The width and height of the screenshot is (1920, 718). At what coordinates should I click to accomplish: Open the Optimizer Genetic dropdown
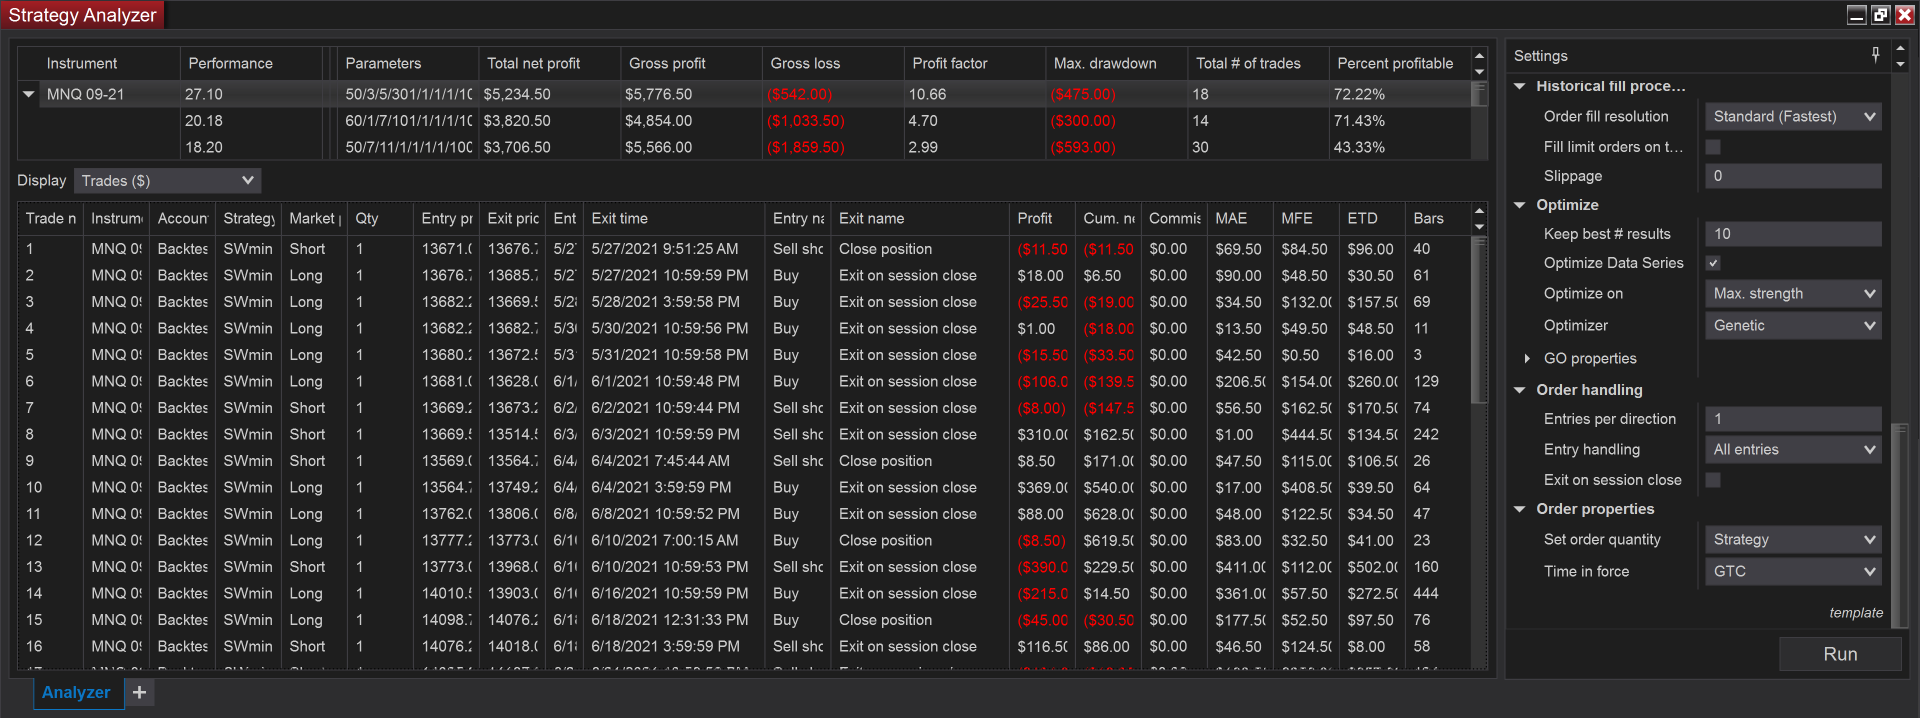point(1792,326)
